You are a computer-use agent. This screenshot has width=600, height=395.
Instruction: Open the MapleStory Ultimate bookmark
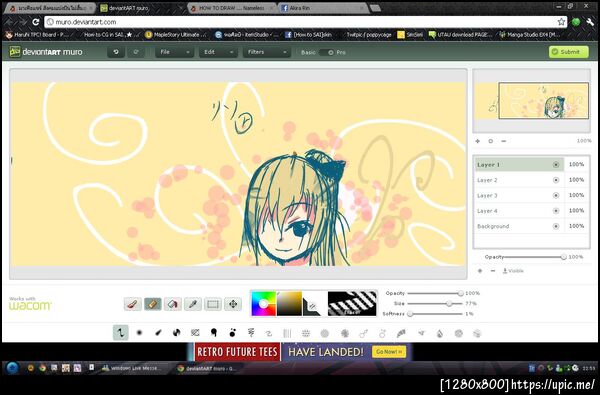tap(176, 35)
